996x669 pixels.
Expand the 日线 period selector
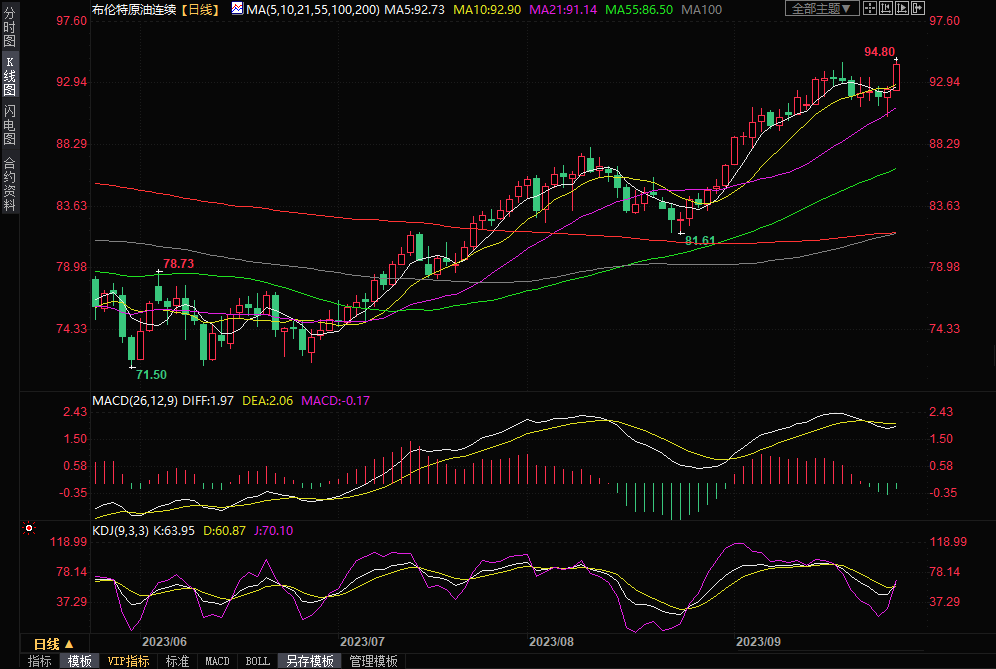click(x=53, y=643)
